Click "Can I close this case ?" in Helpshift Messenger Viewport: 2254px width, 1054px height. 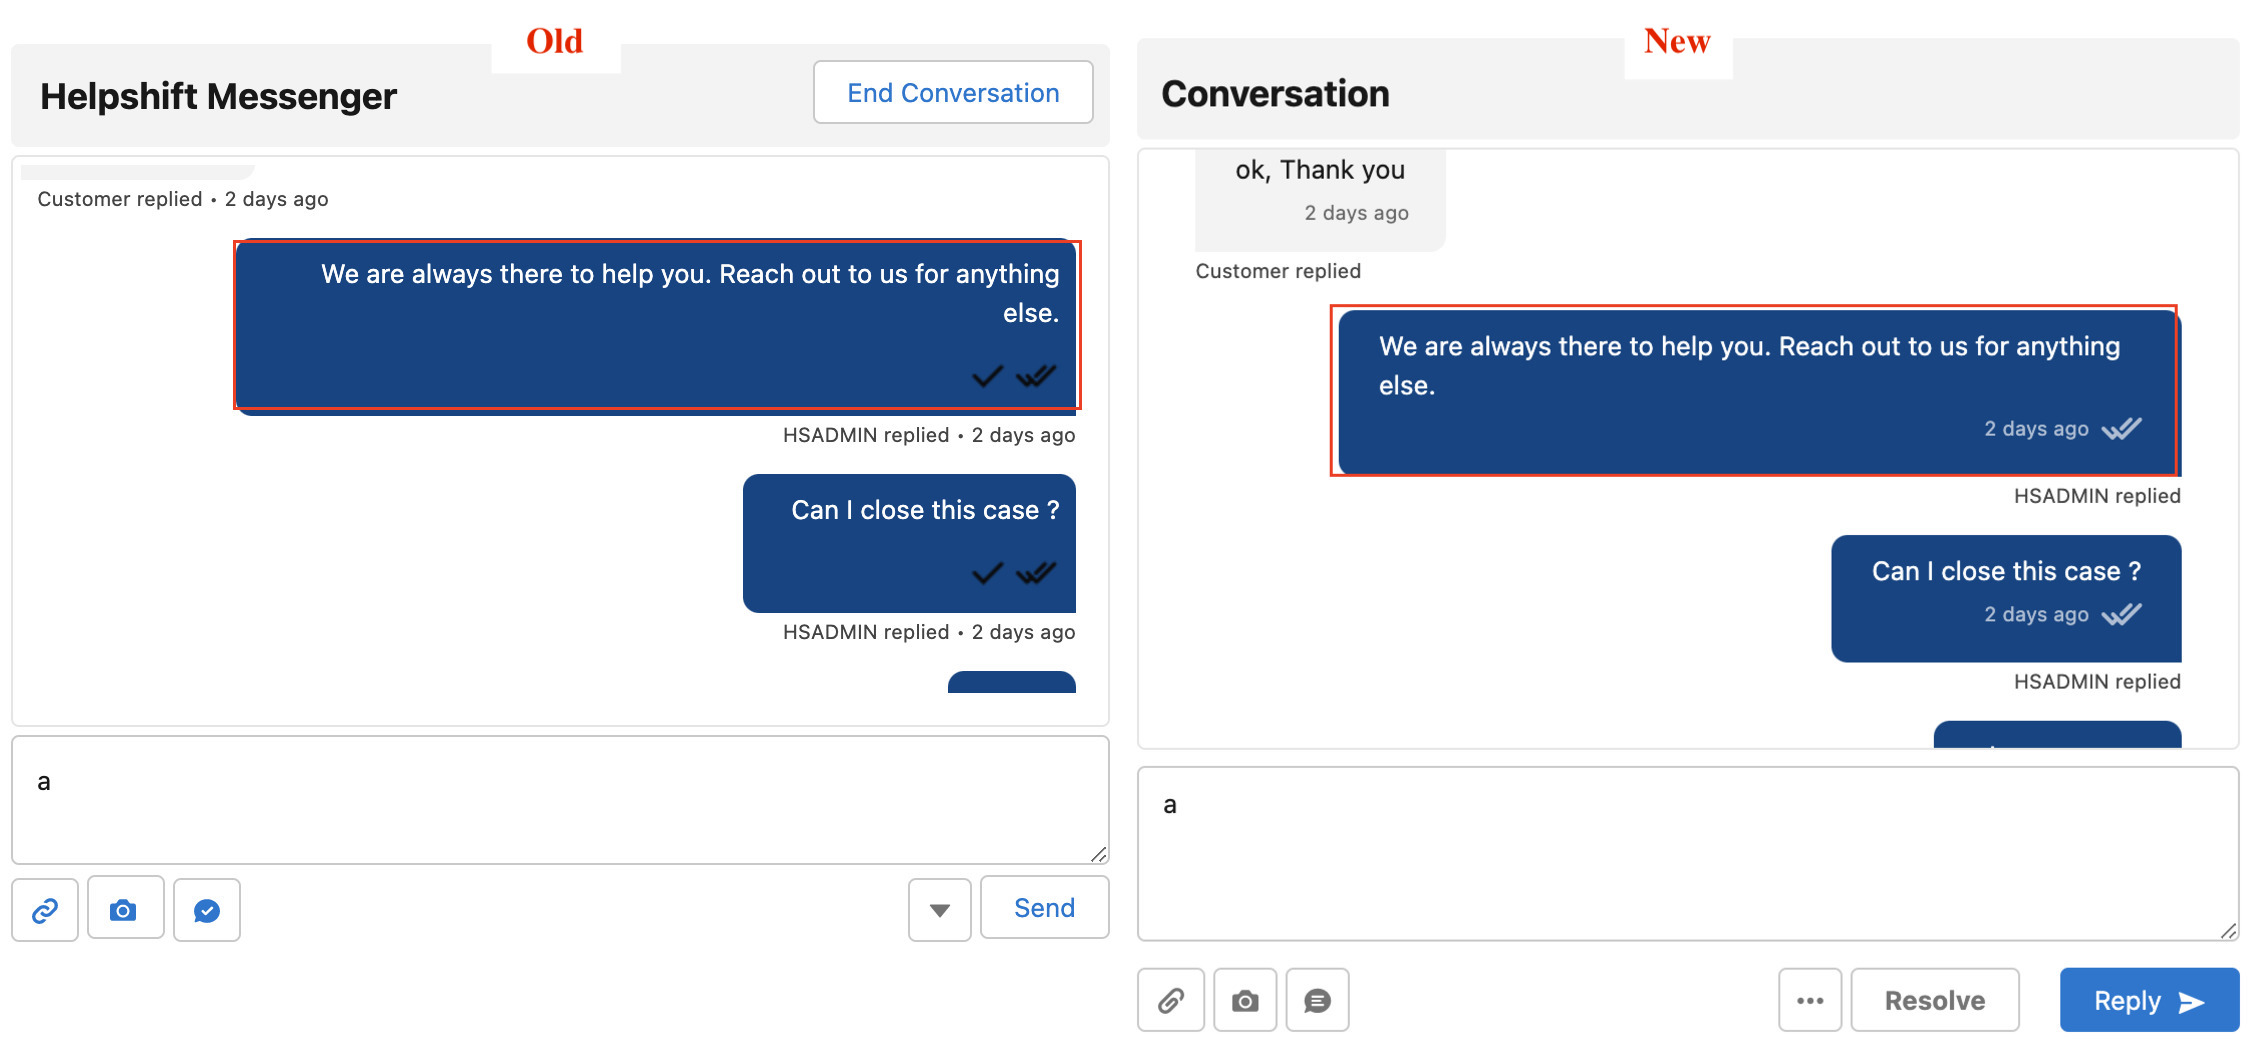(x=924, y=511)
